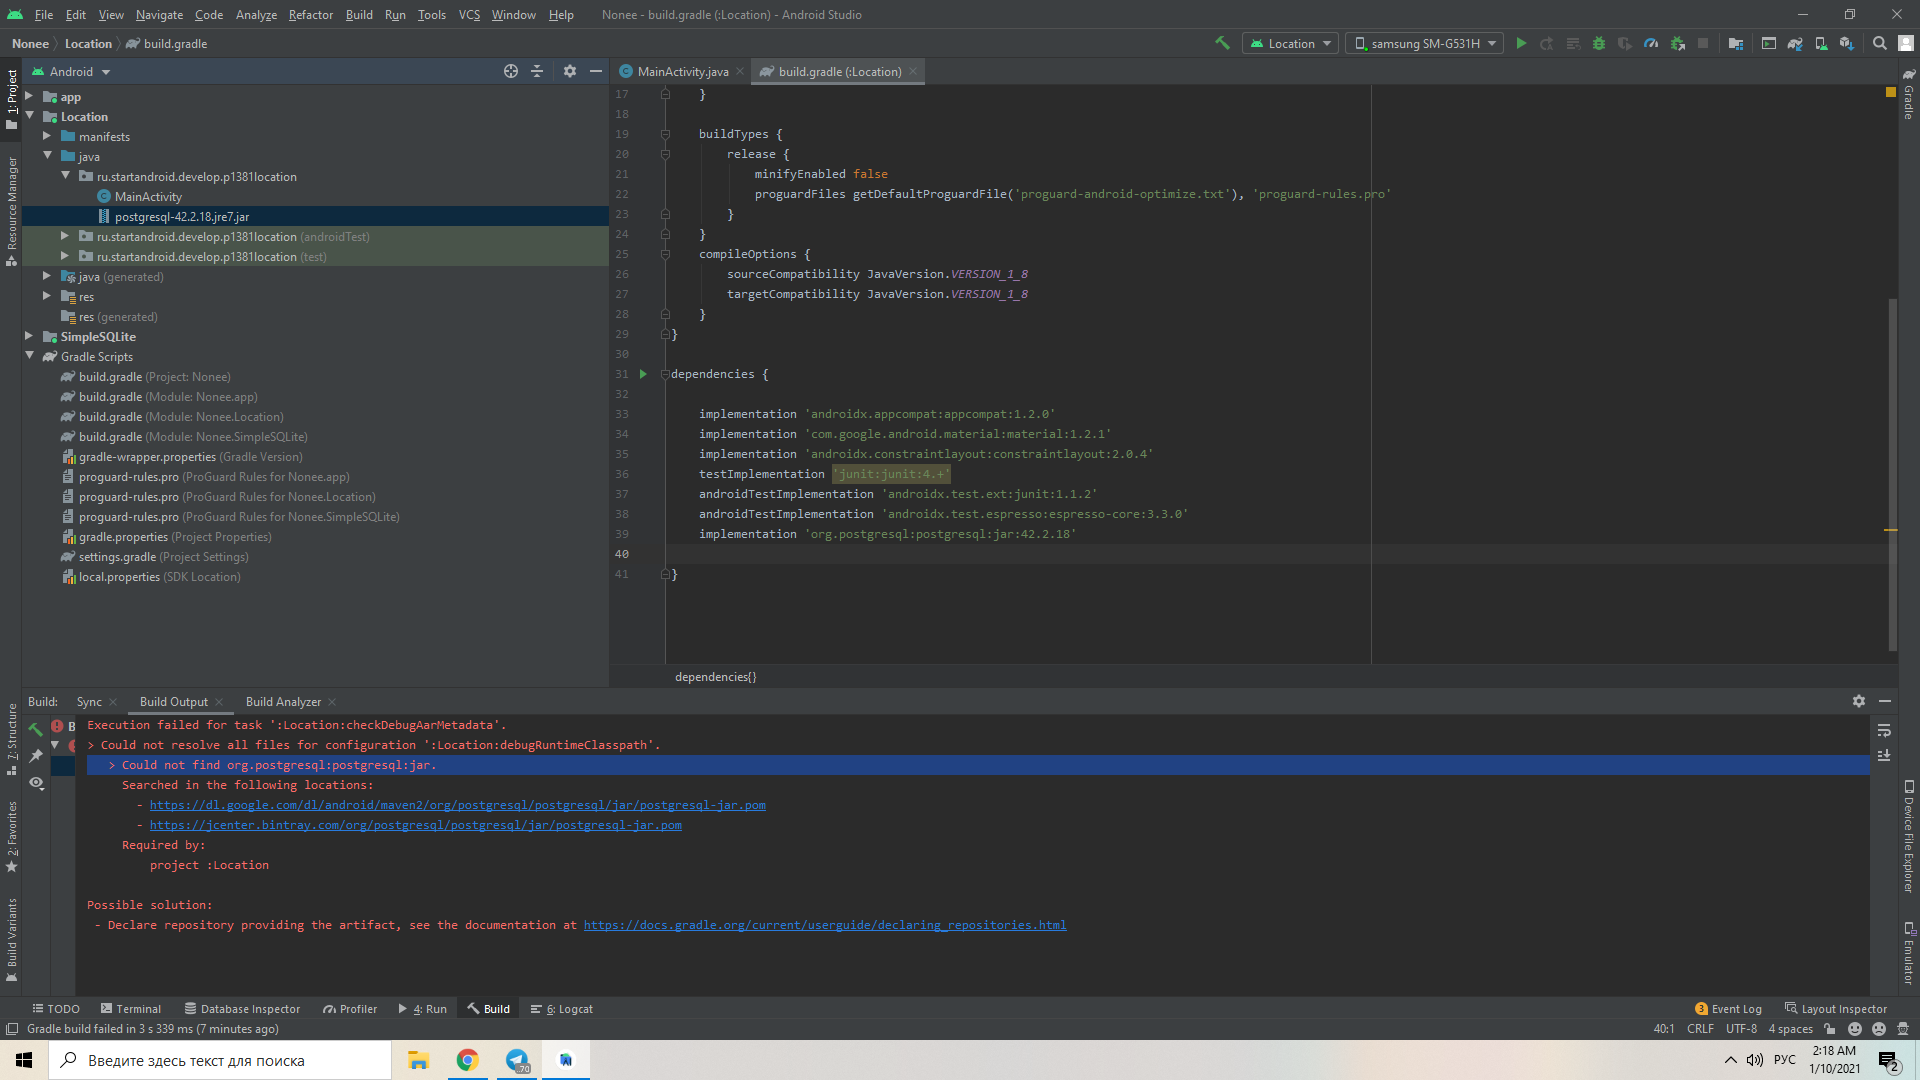Open the Refactor menu
Image resolution: width=1920 pixels, height=1080 pixels.
(x=311, y=15)
